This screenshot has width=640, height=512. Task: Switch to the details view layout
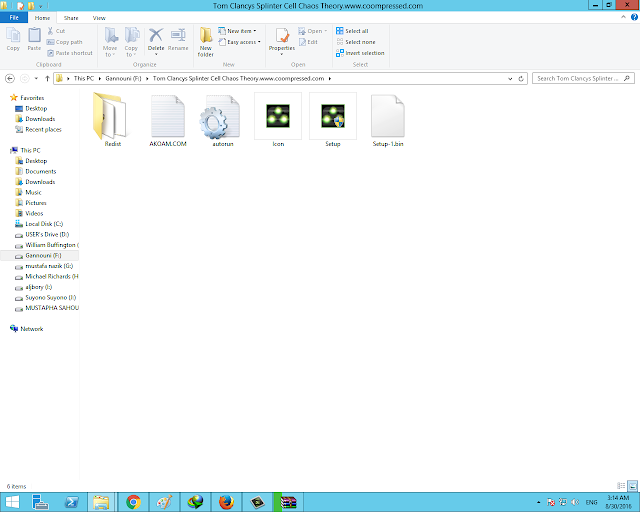click(621, 486)
